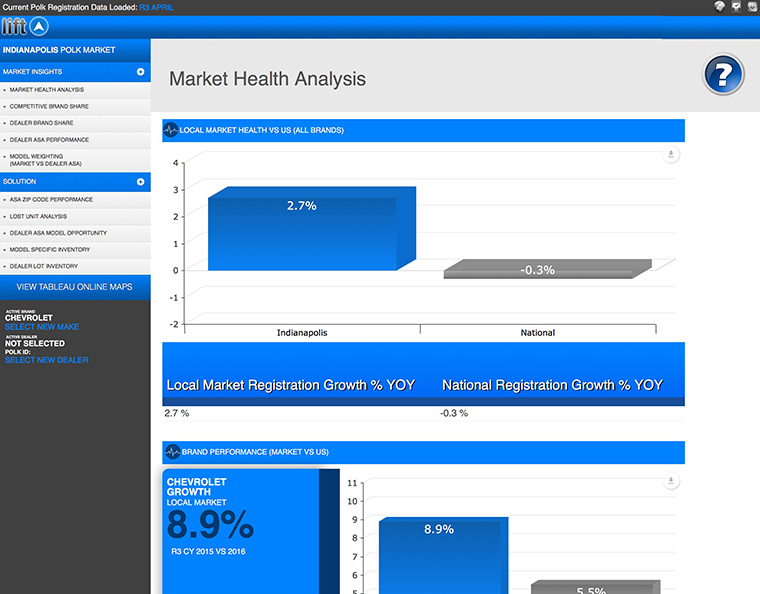Open Dealer Lot Inventory
The image size is (760, 594).
coord(75,266)
